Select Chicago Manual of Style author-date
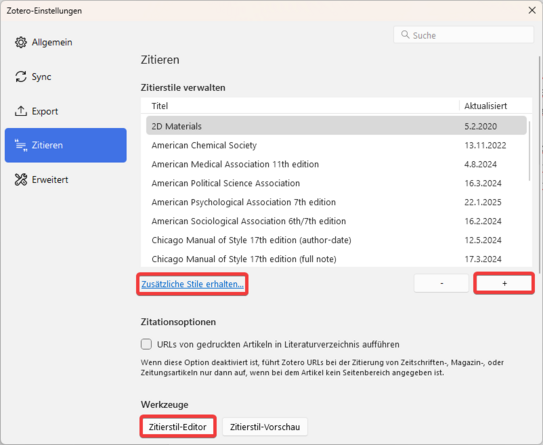543x445 pixels. click(336, 240)
